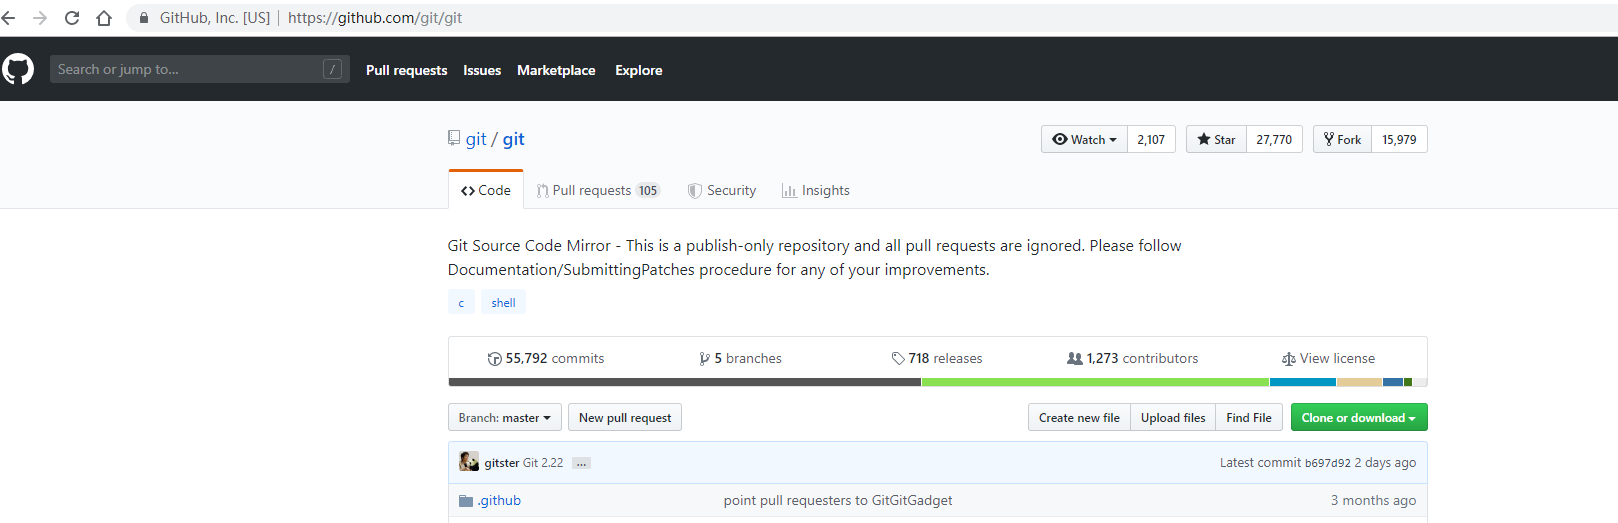This screenshot has height=523, width=1618.
Task: View the 27,770 stargazers count
Action: (1274, 139)
